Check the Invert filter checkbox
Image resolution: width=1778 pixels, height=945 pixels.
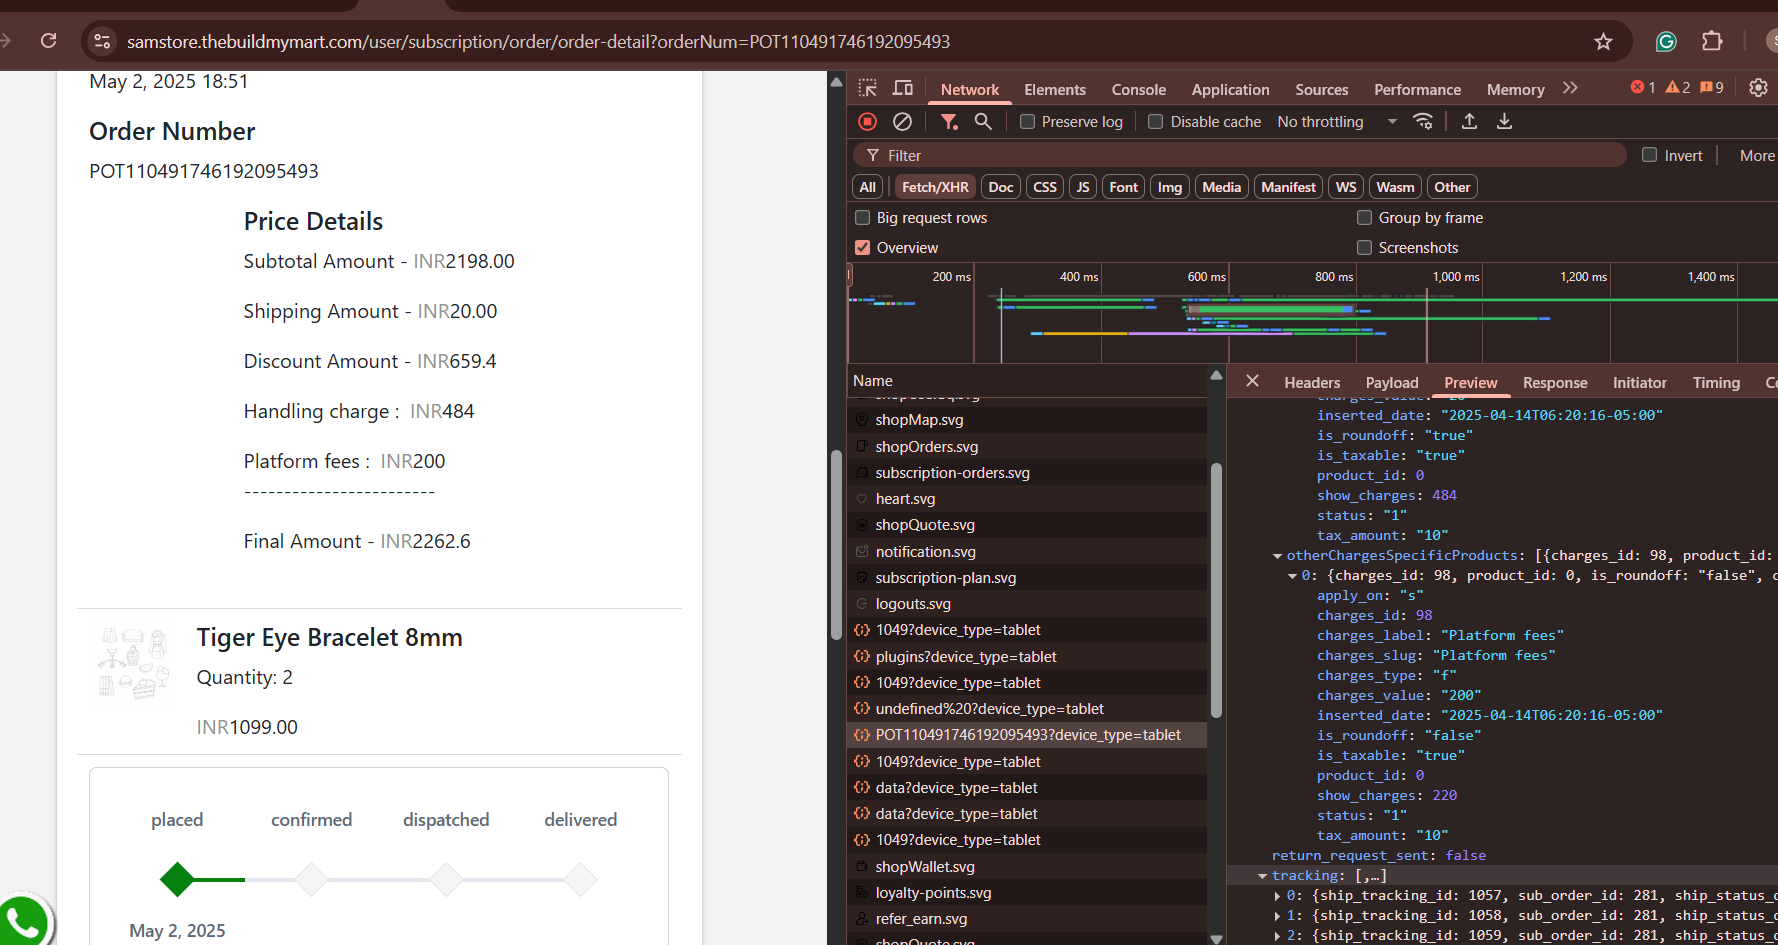1650,155
